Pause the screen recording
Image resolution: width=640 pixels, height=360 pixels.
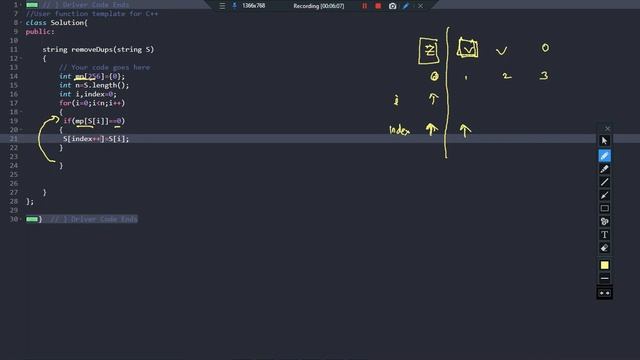pyautogui.click(x=364, y=6)
